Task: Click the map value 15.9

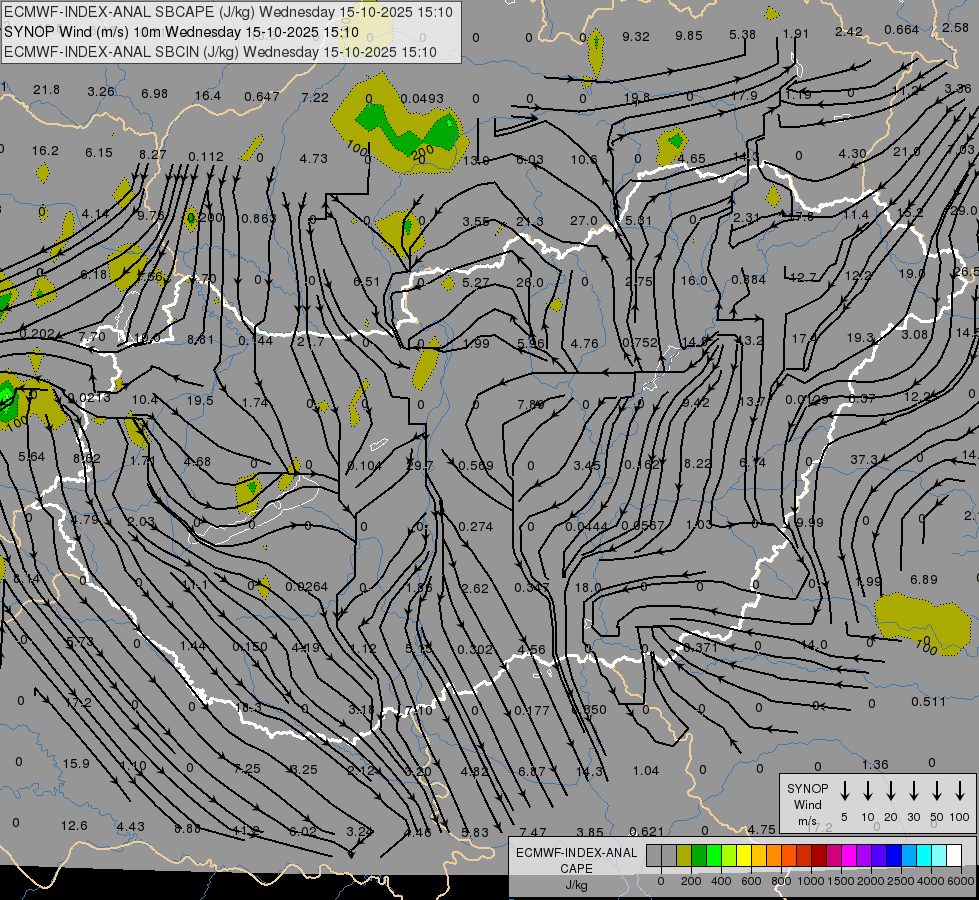Action: click(x=76, y=764)
